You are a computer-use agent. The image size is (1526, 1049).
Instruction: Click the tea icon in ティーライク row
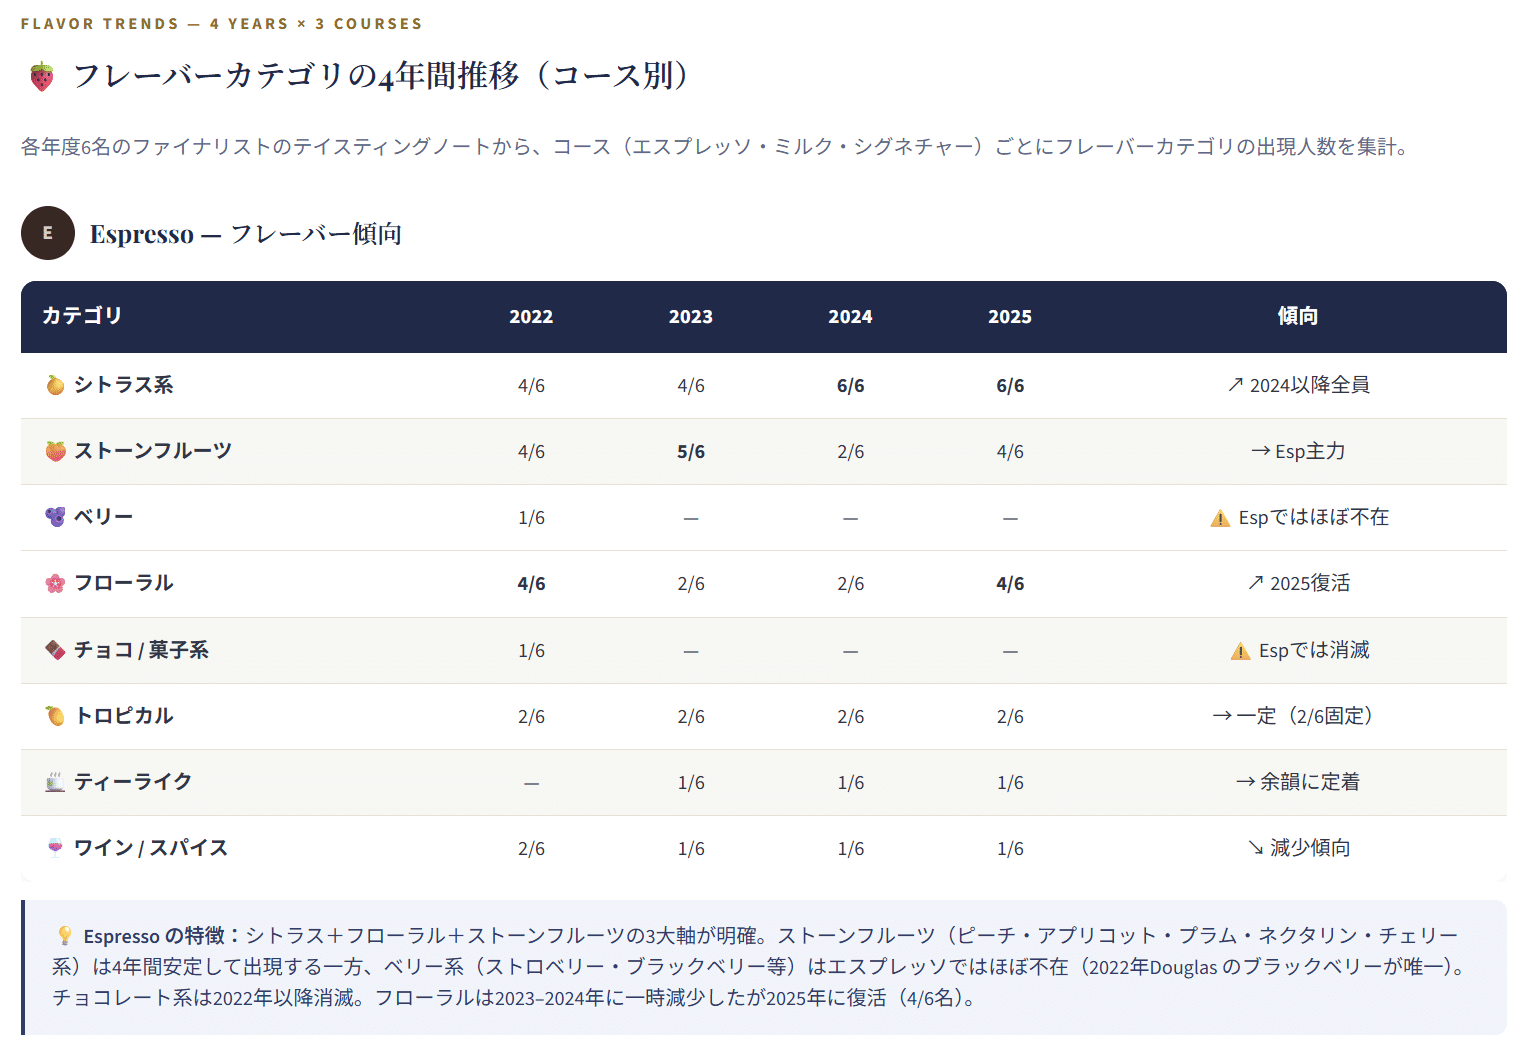(55, 782)
